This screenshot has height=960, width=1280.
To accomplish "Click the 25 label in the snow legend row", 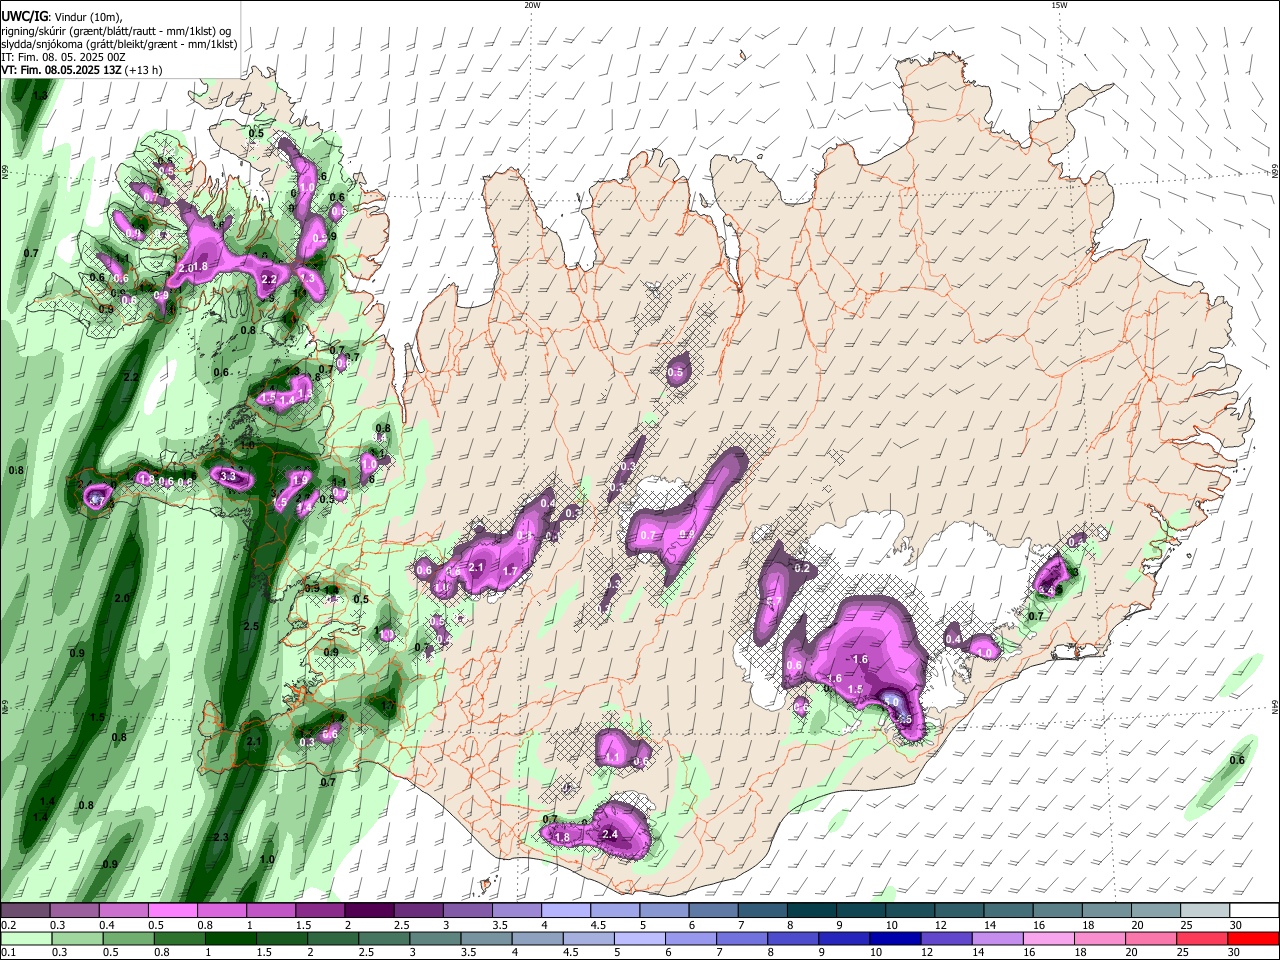I will click(x=1187, y=925).
